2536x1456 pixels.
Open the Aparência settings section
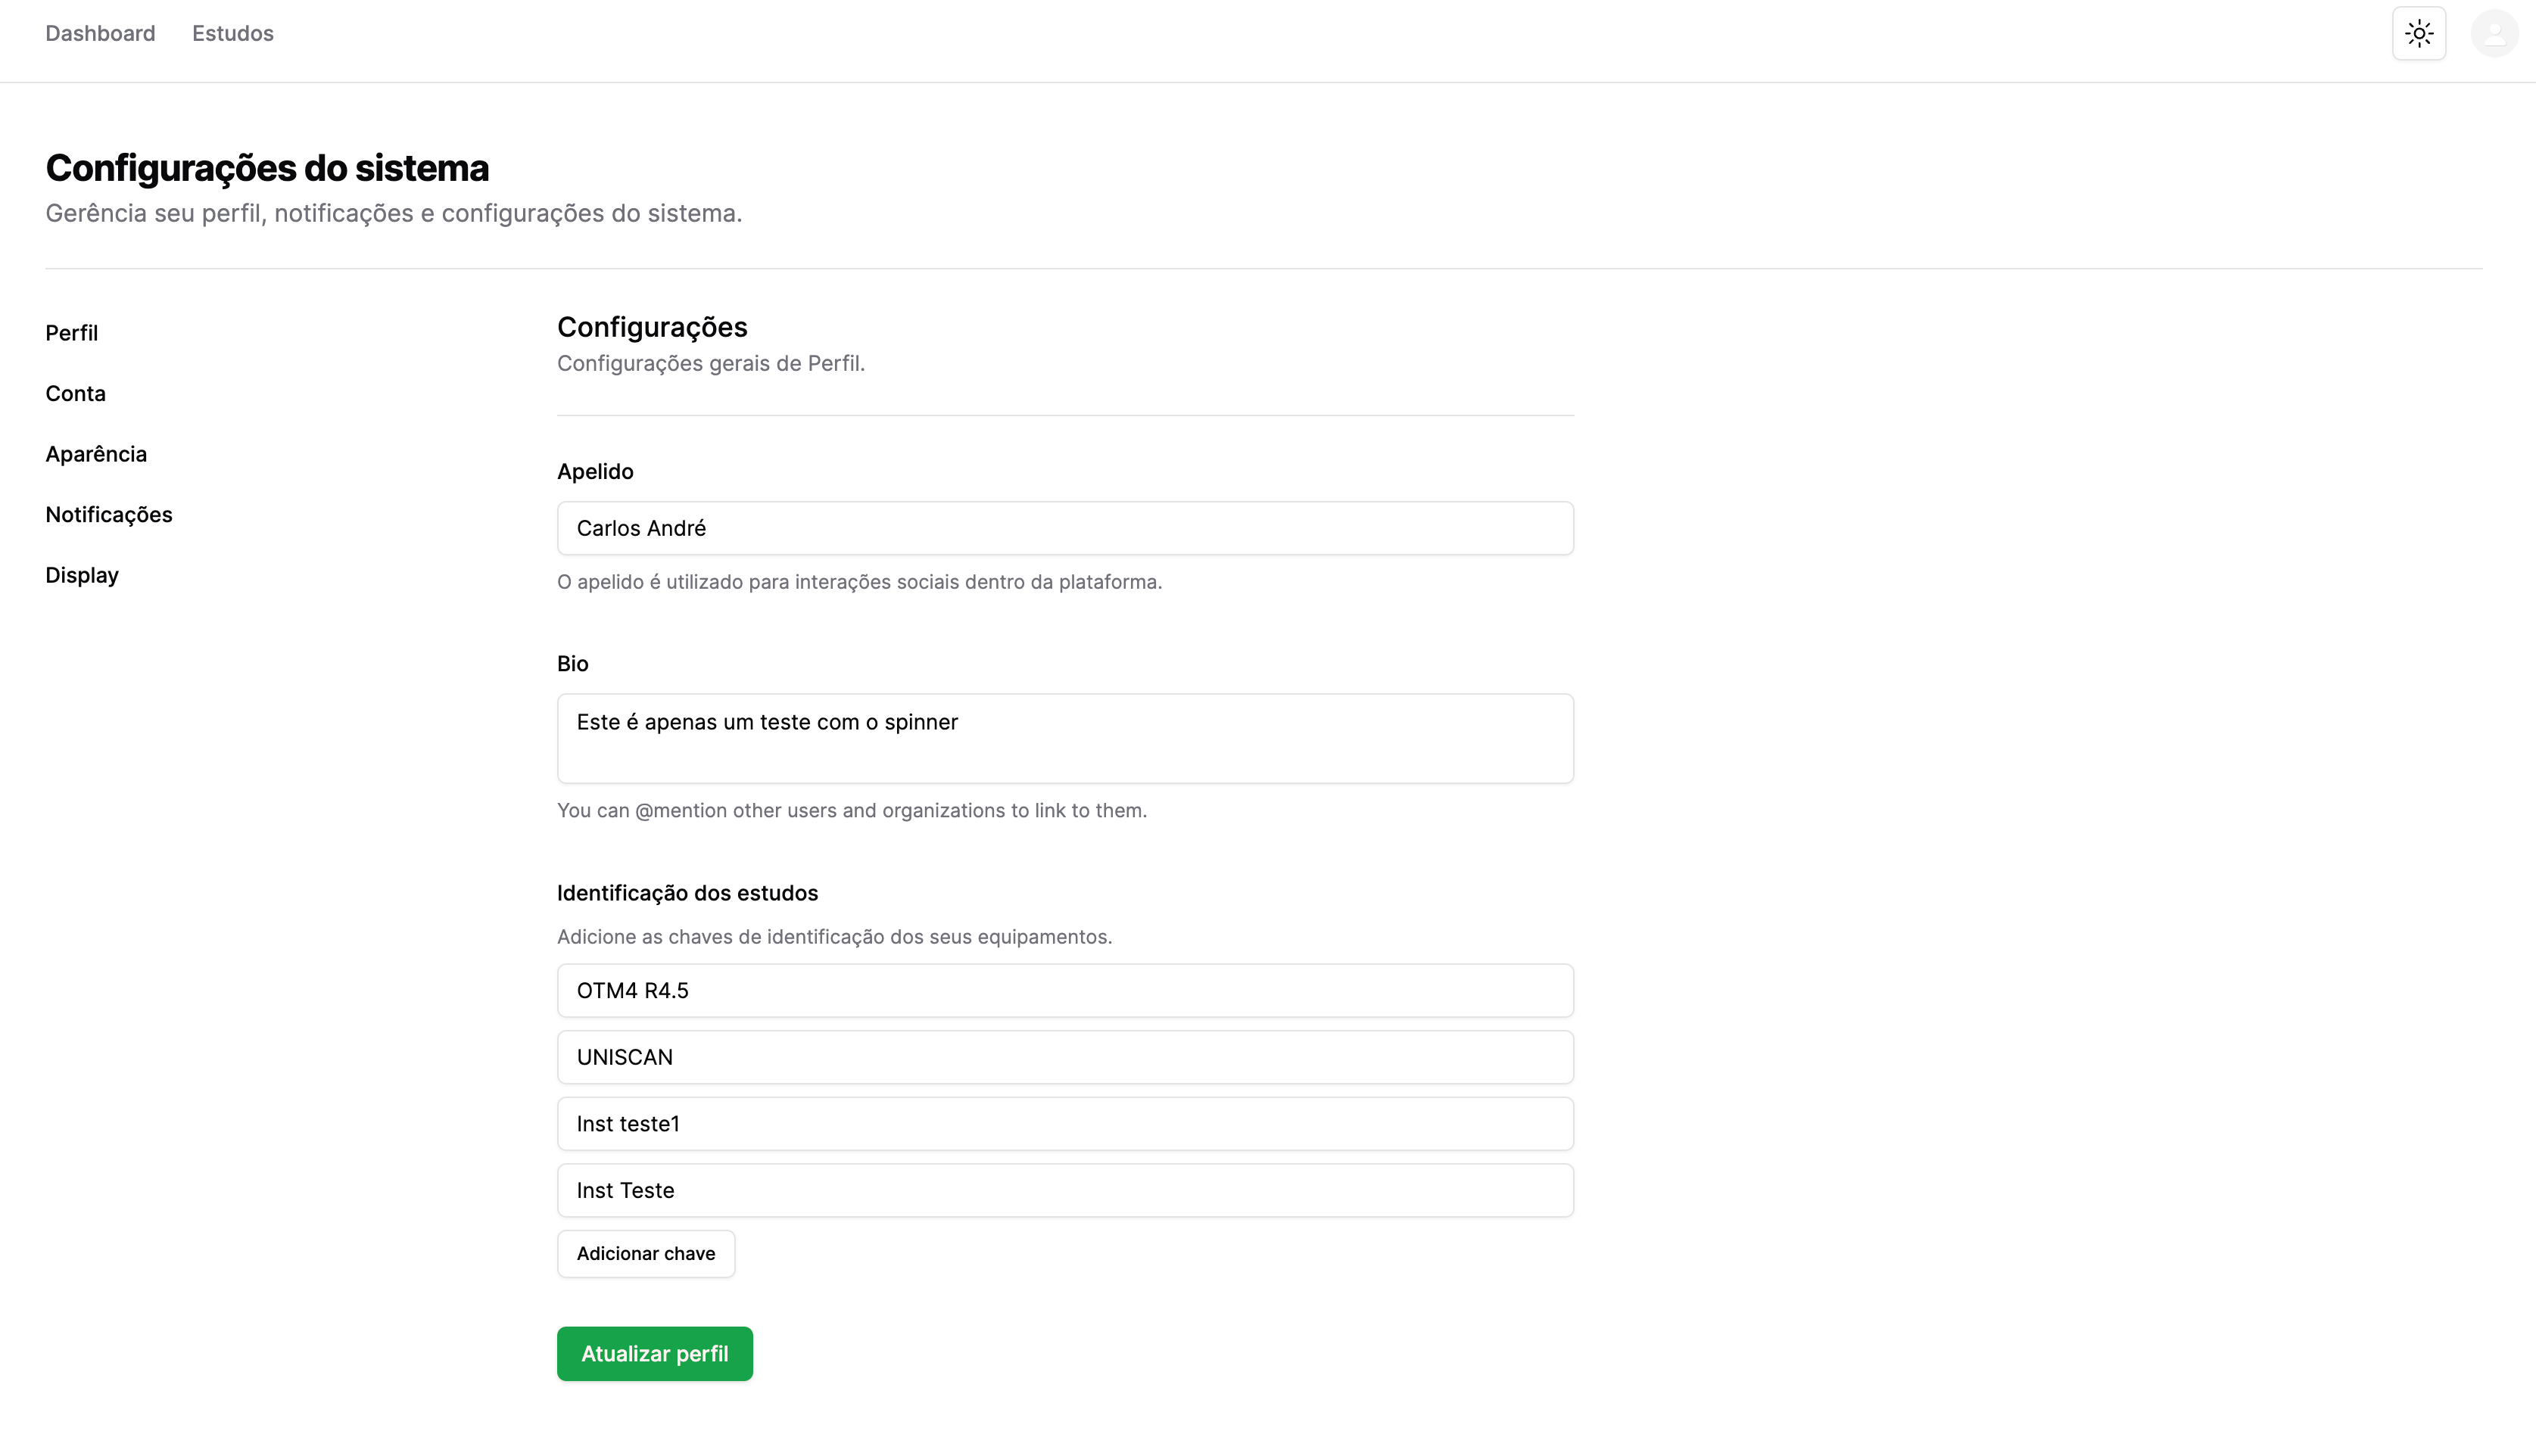(96, 454)
